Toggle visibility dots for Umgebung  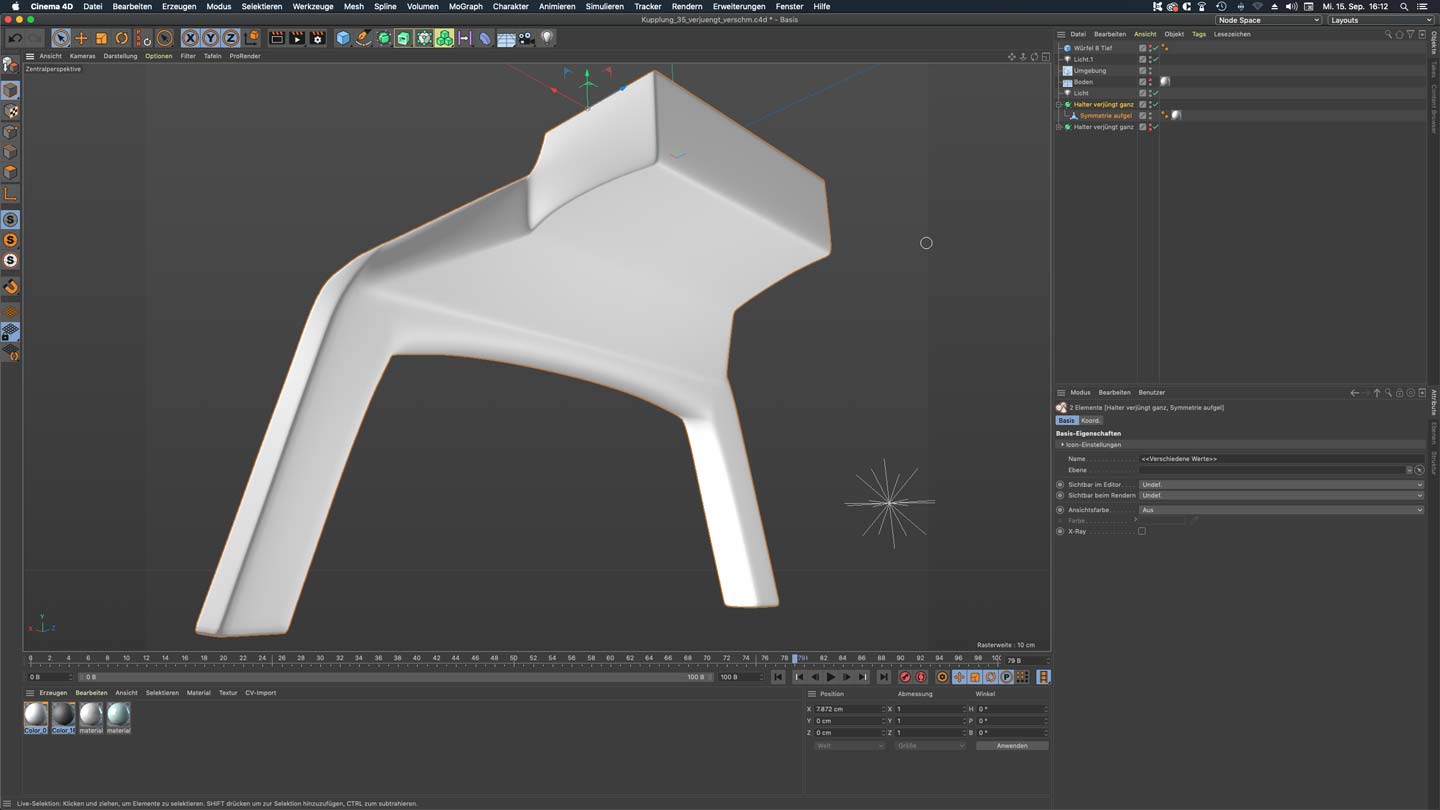(1150, 71)
